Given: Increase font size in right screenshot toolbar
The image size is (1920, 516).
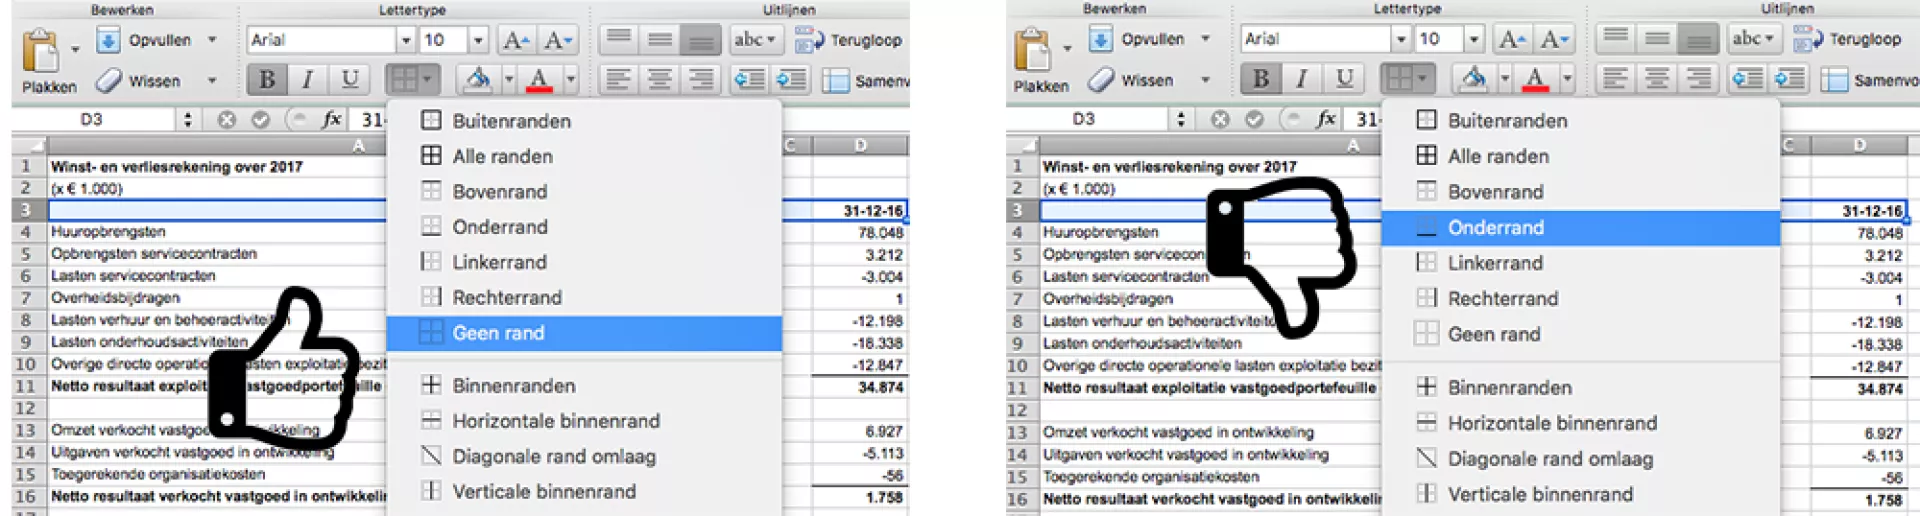Looking at the screenshot, I should pos(1510,39).
